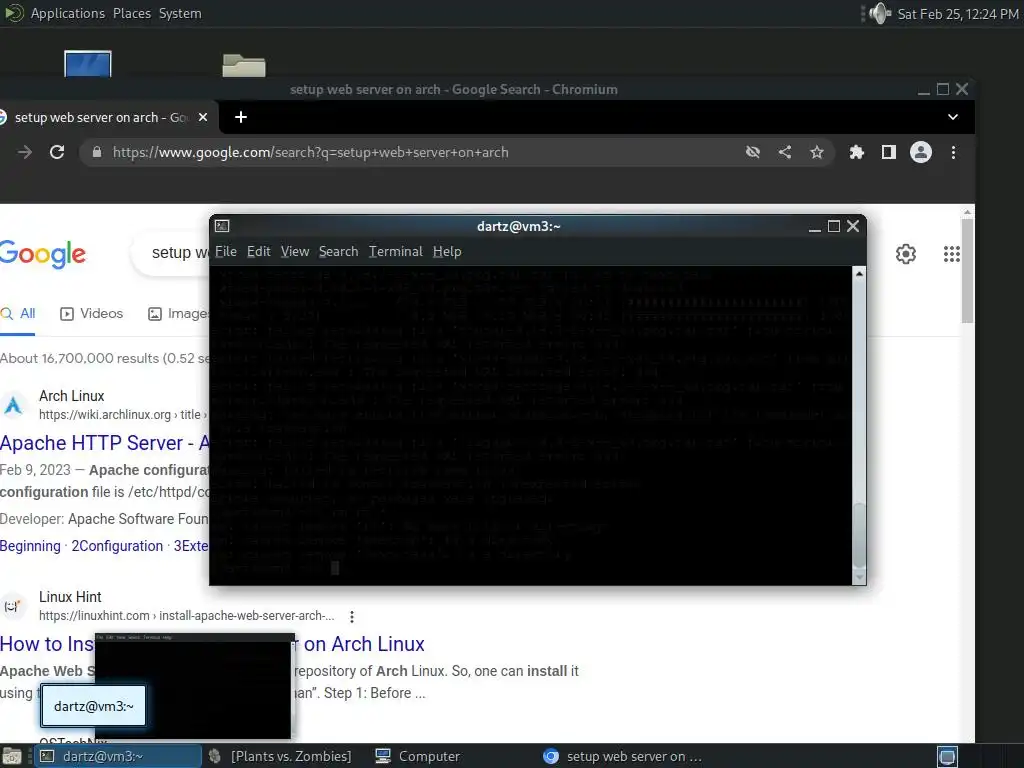Click the terminal scrollbar thumb
Image resolution: width=1024 pixels, height=768 pixels.
(x=859, y=534)
